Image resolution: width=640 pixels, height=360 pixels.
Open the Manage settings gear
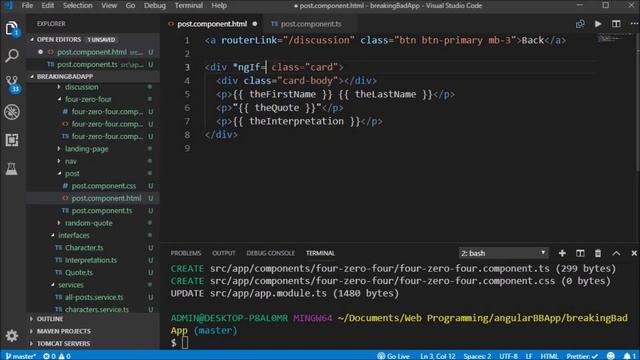[12, 336]
